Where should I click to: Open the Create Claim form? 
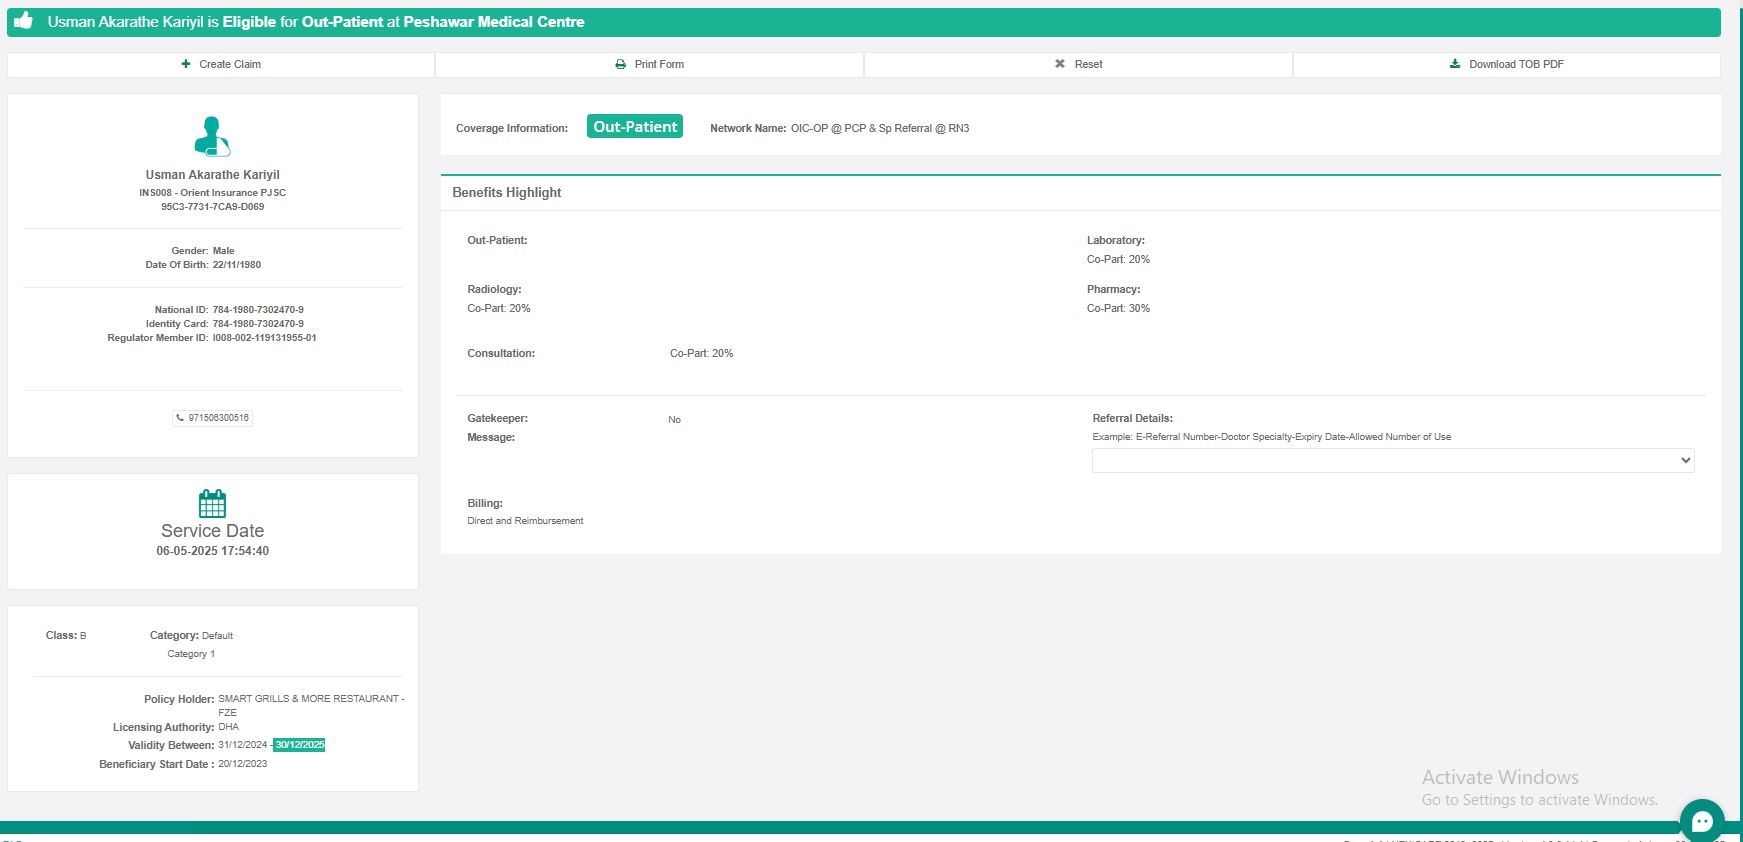point(221,64)
